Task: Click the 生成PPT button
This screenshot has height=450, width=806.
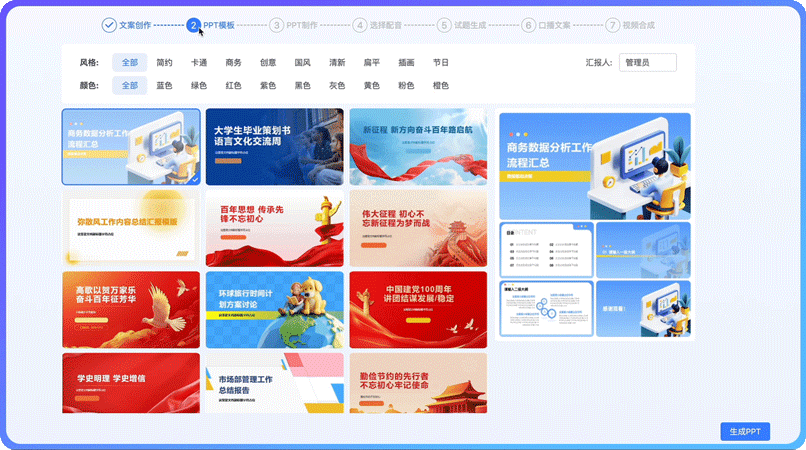Action: tap(745, 431)
